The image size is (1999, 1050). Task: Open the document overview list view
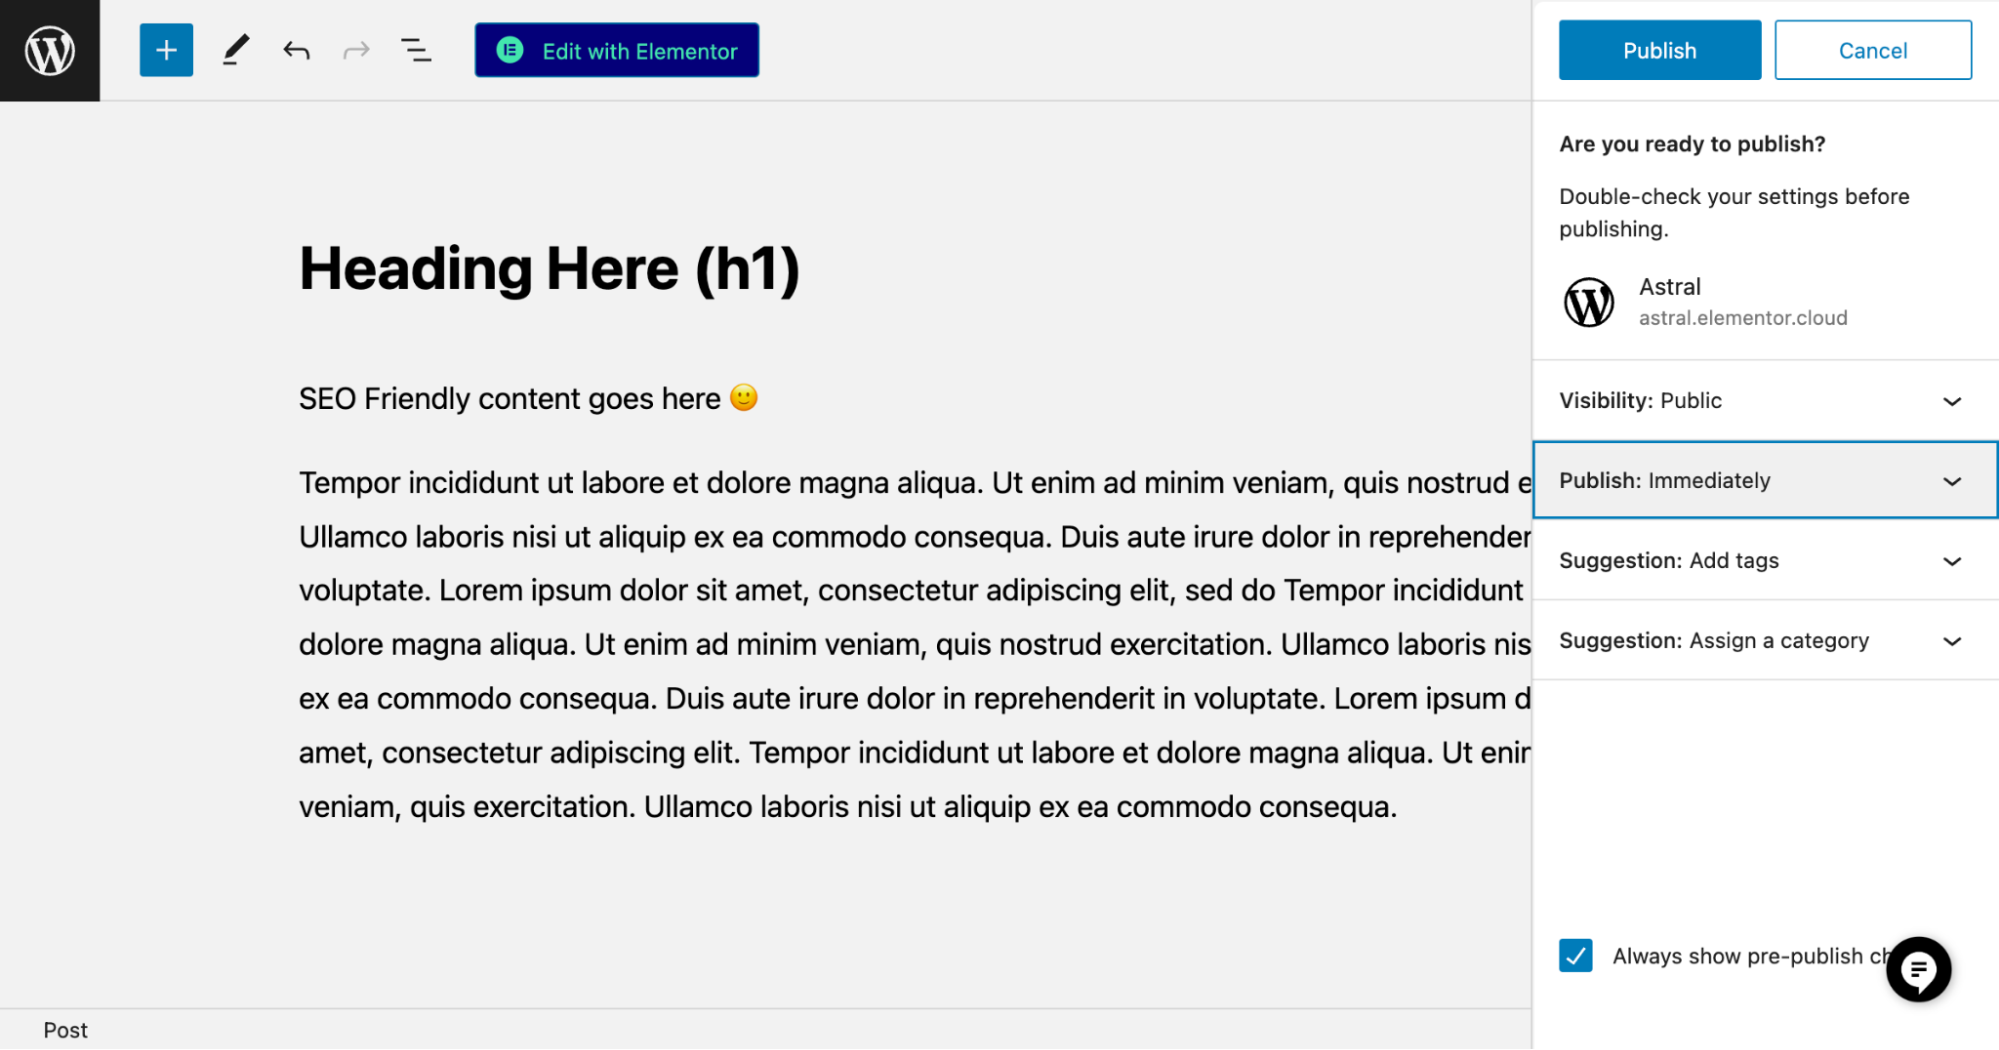tap(416, 50)
